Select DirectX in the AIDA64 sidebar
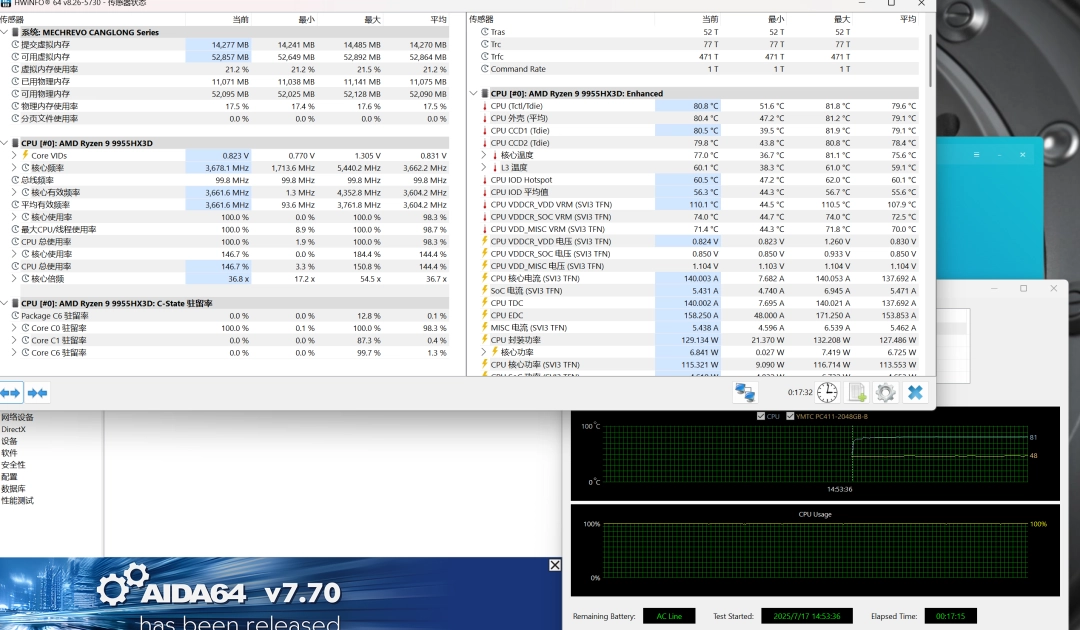The width and height of the screenshot is (1080, 630). 14,429
